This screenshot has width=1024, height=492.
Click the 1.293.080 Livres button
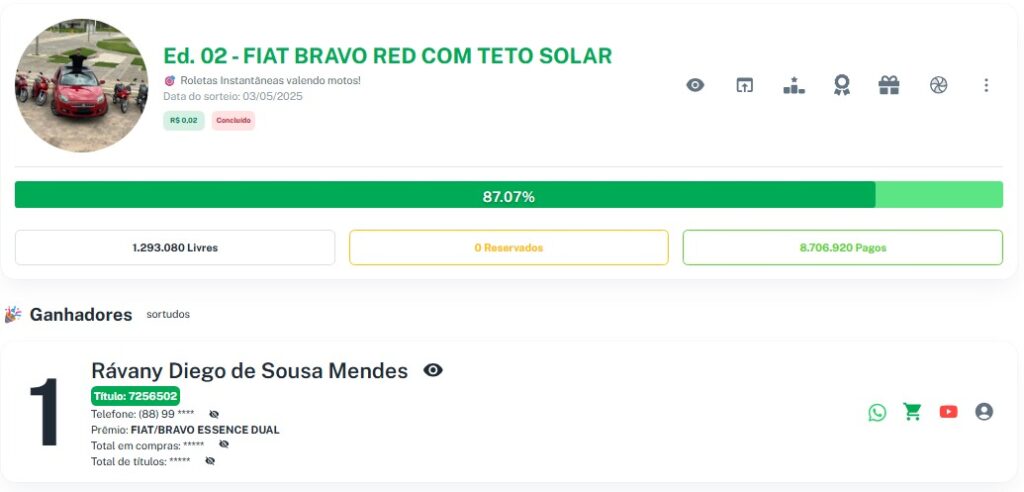coord(175,248)
